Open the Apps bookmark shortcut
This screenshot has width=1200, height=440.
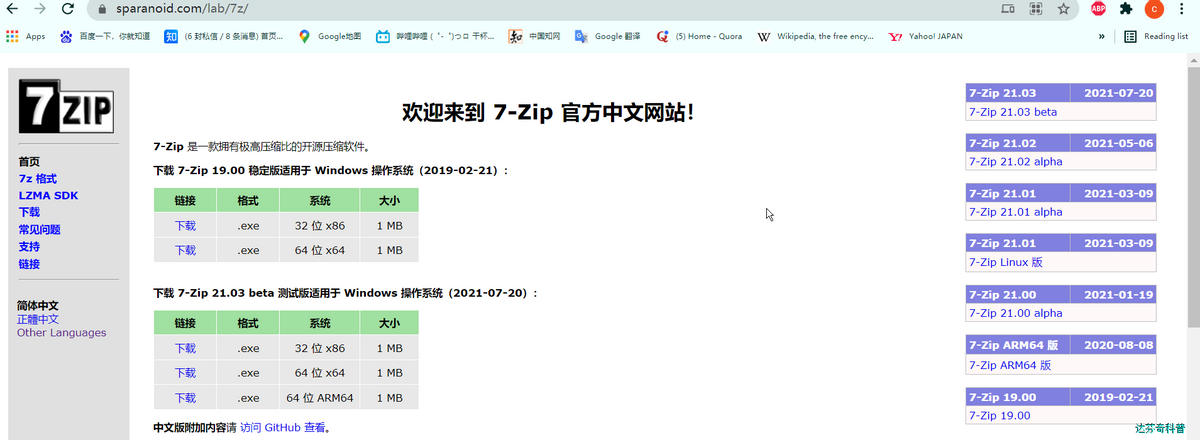coord(26,36)
